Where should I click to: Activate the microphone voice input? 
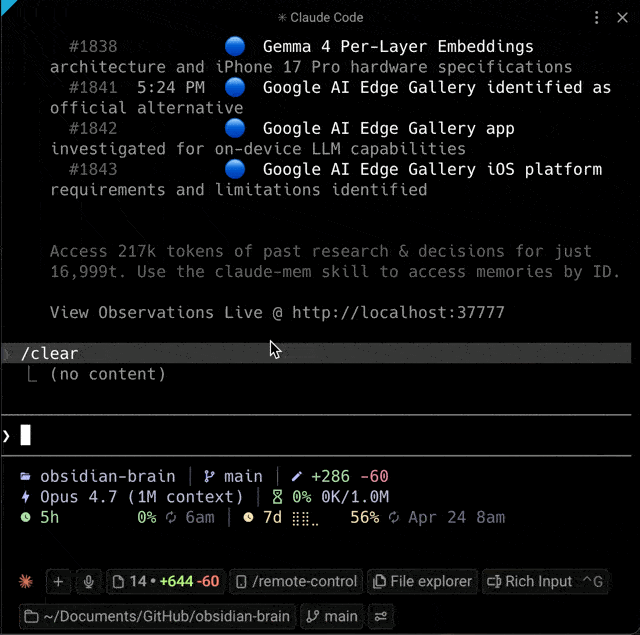click(89, 581)
